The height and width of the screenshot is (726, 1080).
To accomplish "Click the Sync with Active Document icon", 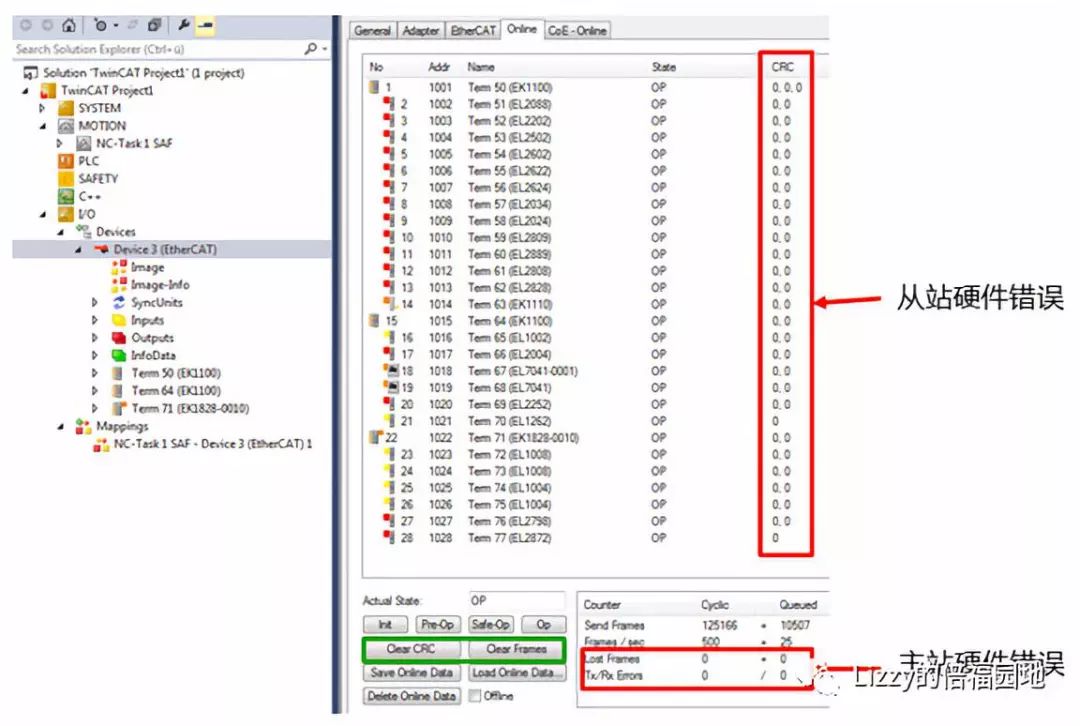I will point(133,25).
